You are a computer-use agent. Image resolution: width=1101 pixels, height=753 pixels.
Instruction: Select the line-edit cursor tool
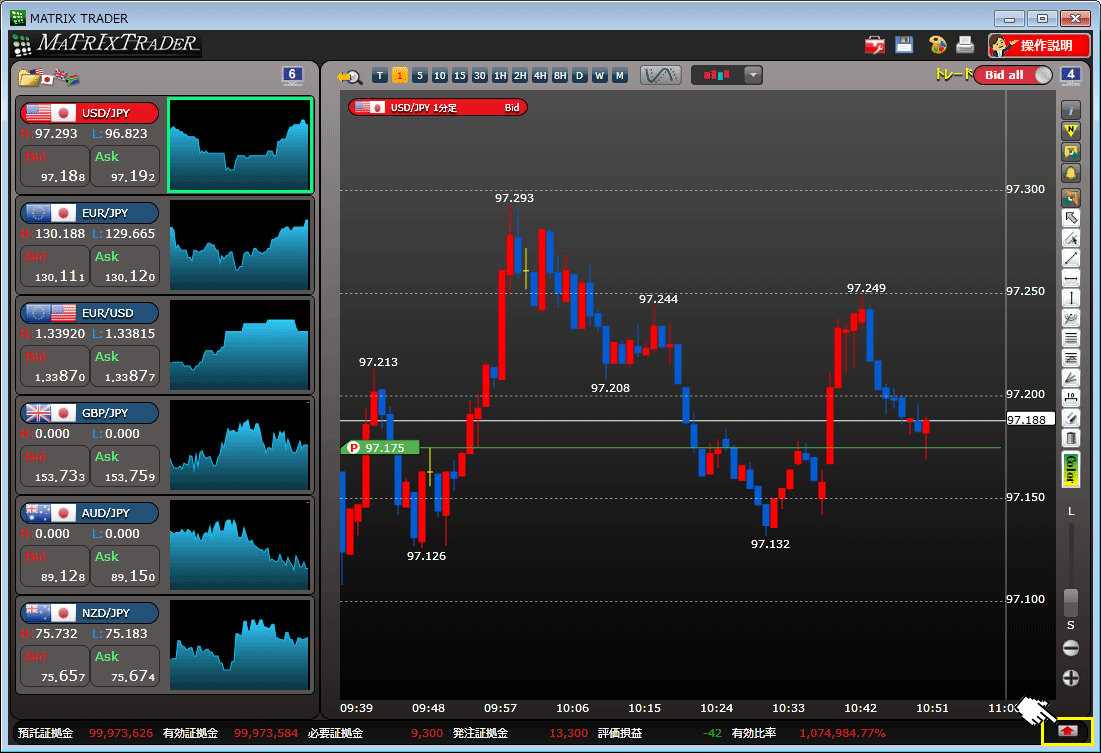coord(1070,238)
